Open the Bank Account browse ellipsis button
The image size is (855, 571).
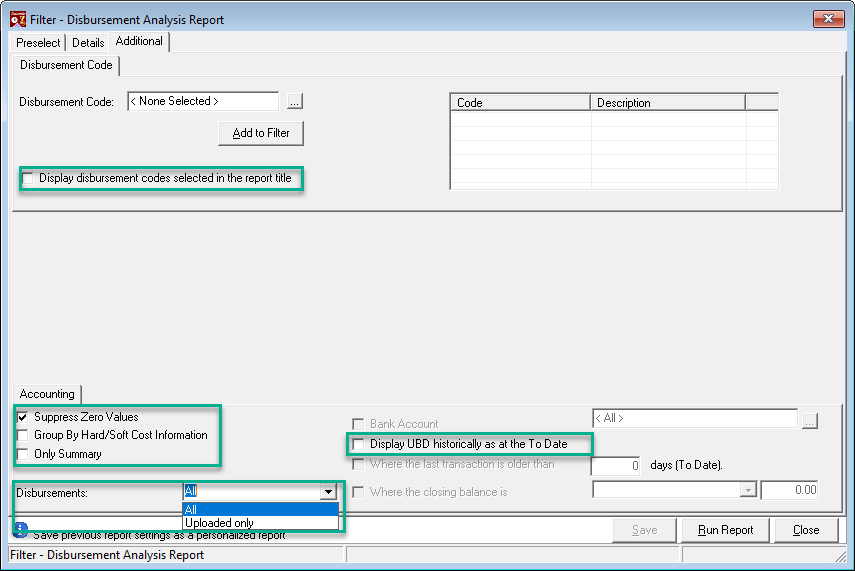pos(810,420)
